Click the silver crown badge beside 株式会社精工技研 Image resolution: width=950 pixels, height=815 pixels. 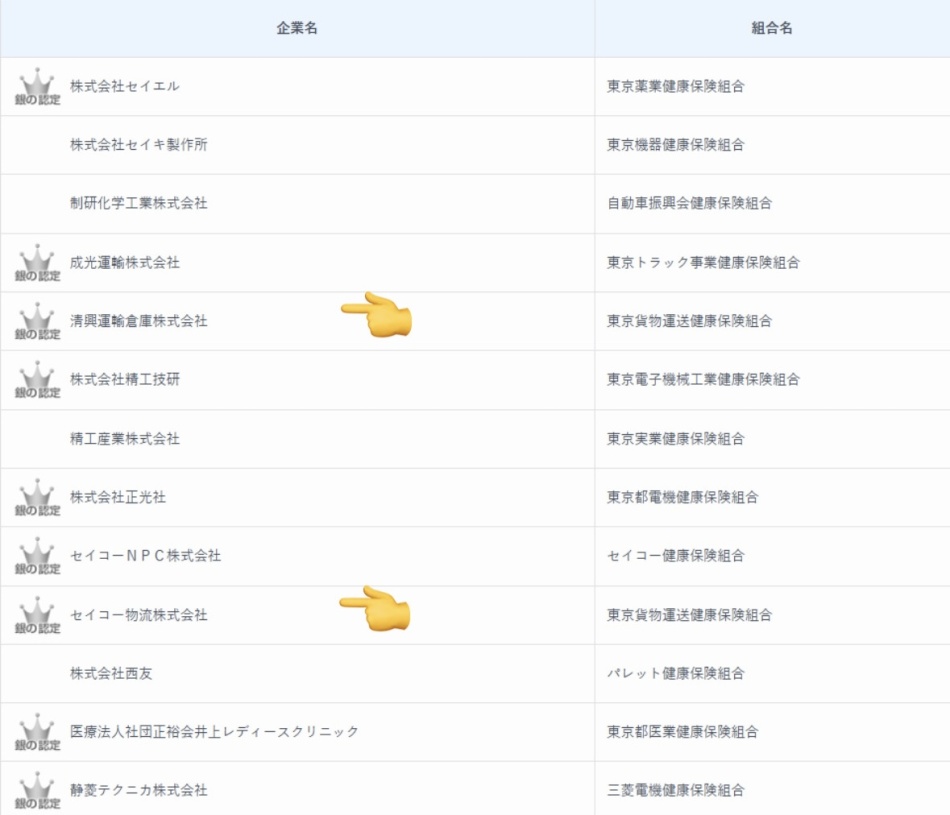[x=38, y=380]
